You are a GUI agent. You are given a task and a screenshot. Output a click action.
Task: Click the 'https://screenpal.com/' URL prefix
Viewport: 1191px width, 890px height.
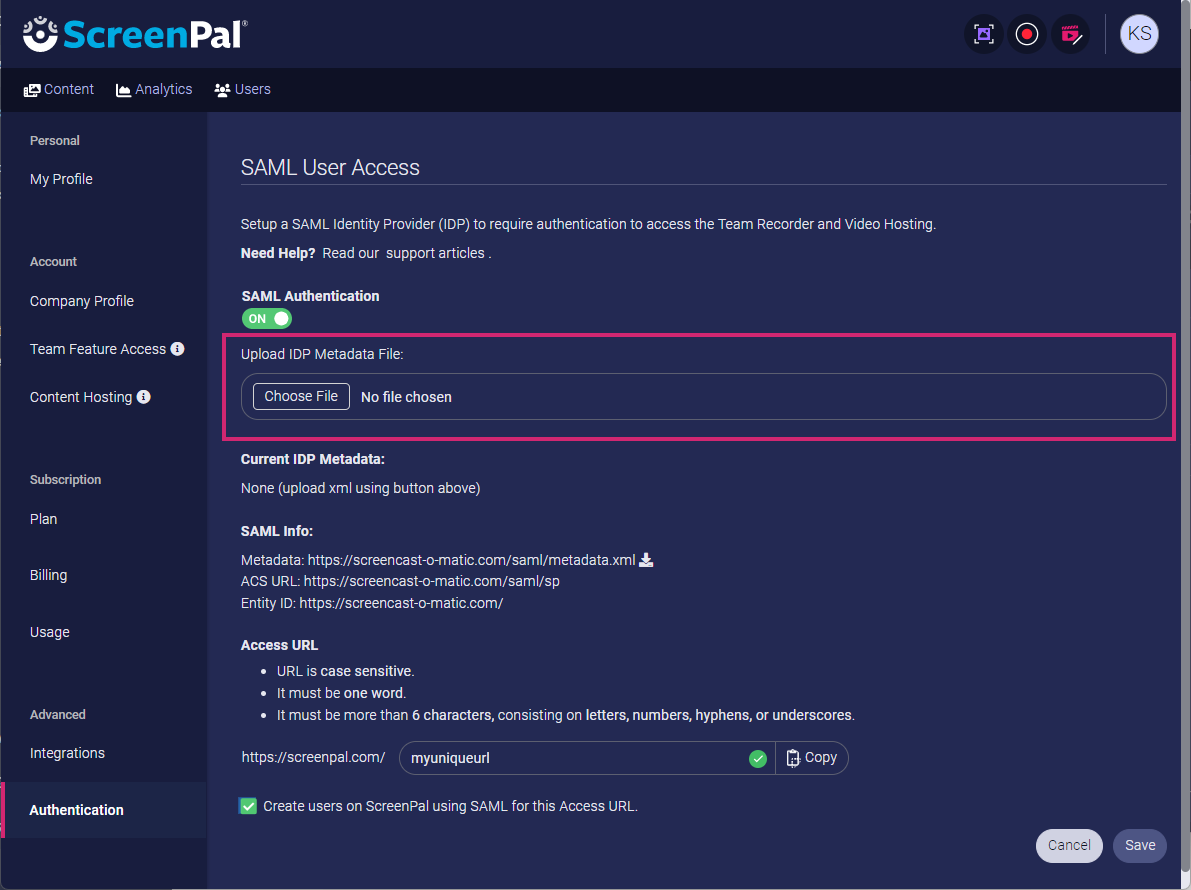[x=314, y=757]
